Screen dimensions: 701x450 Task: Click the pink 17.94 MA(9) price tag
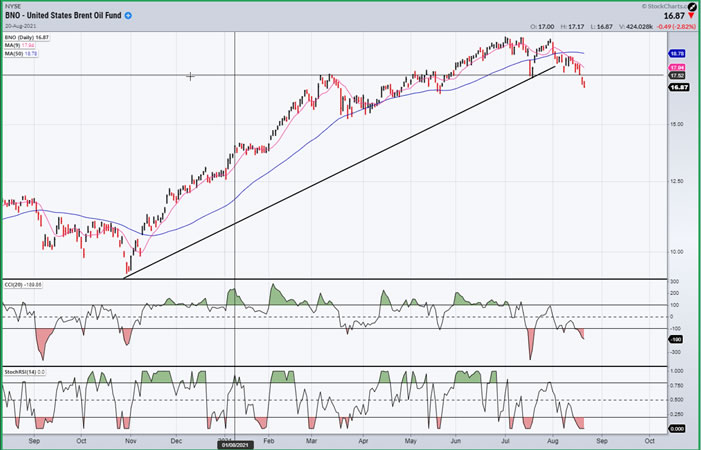(x=676, y=67)
